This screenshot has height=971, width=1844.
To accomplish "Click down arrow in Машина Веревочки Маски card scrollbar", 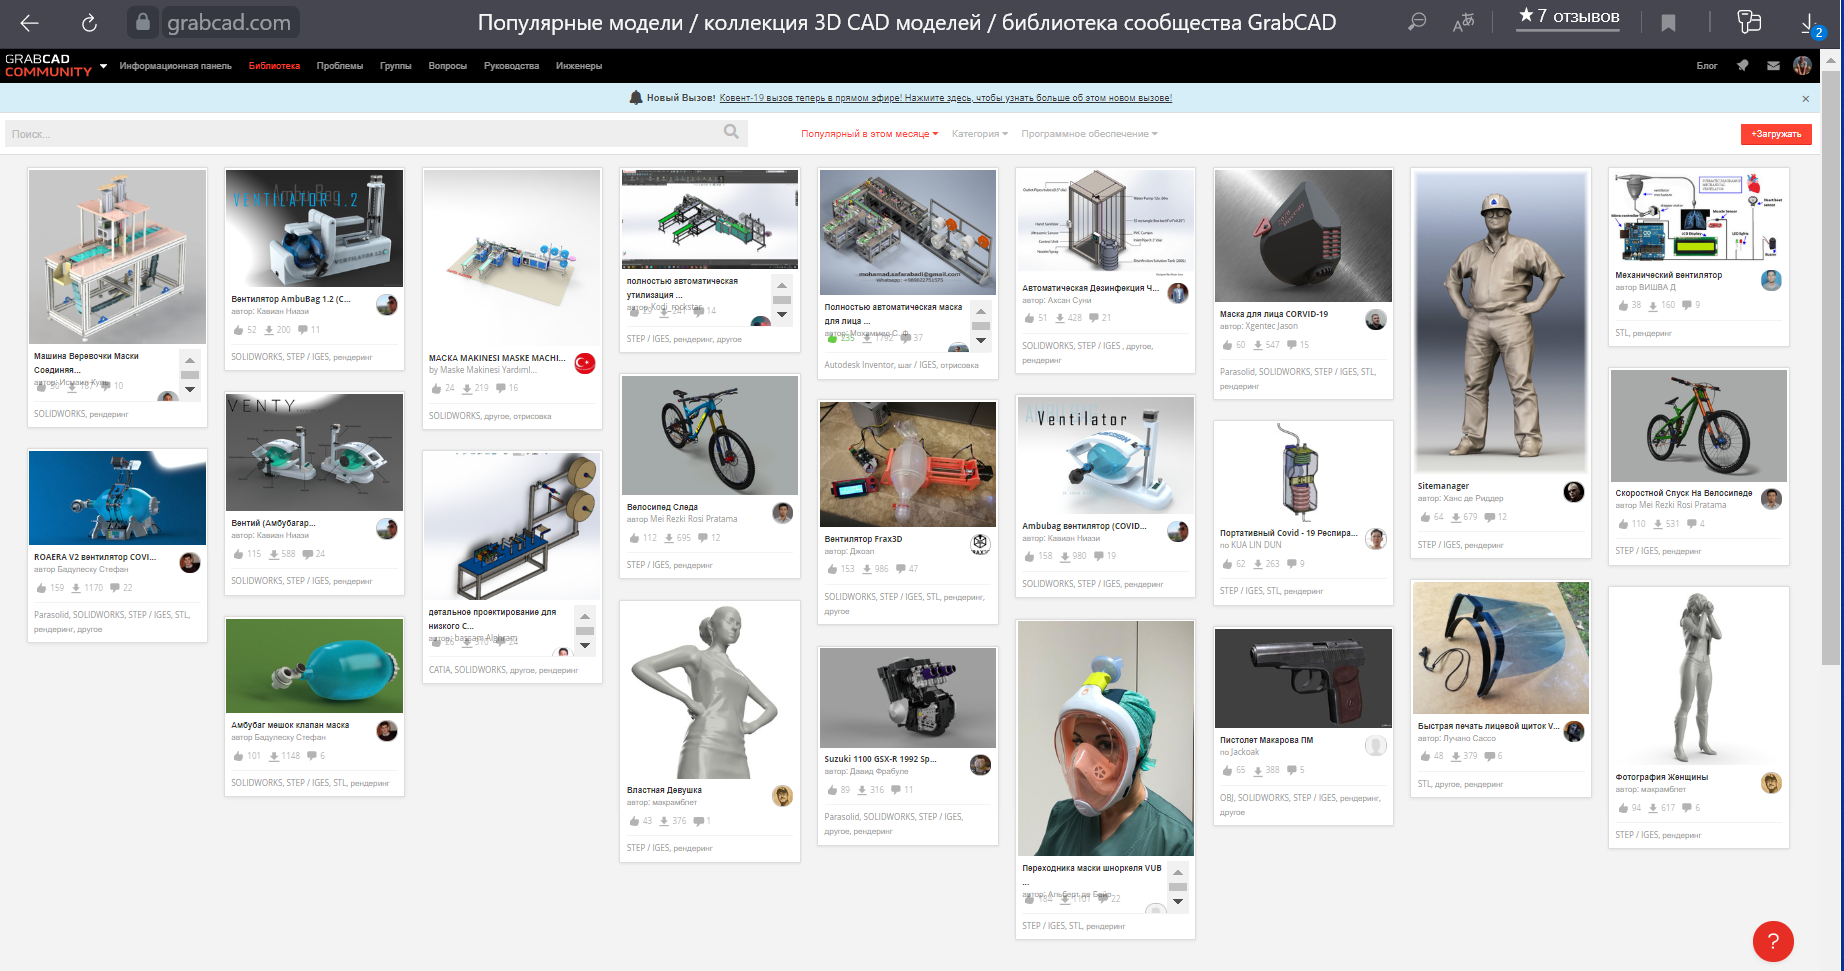I will (190, 390).
